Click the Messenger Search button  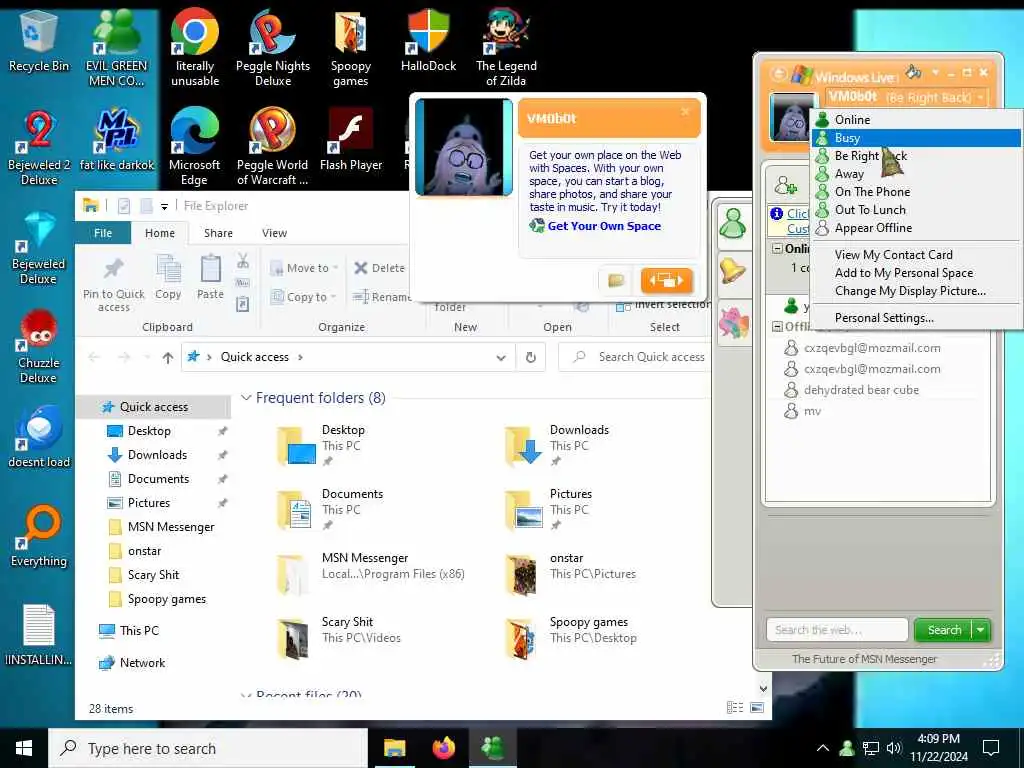click(x=944, y=630)
